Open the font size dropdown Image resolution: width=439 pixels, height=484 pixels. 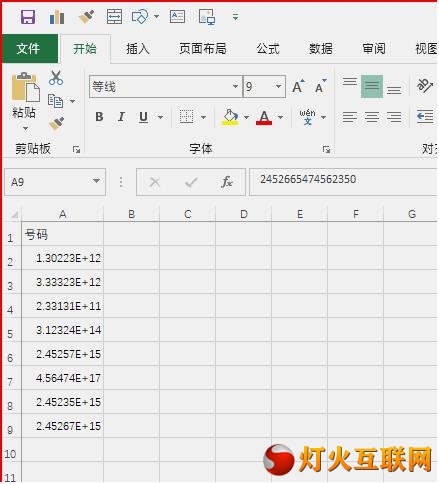[278, 86]
